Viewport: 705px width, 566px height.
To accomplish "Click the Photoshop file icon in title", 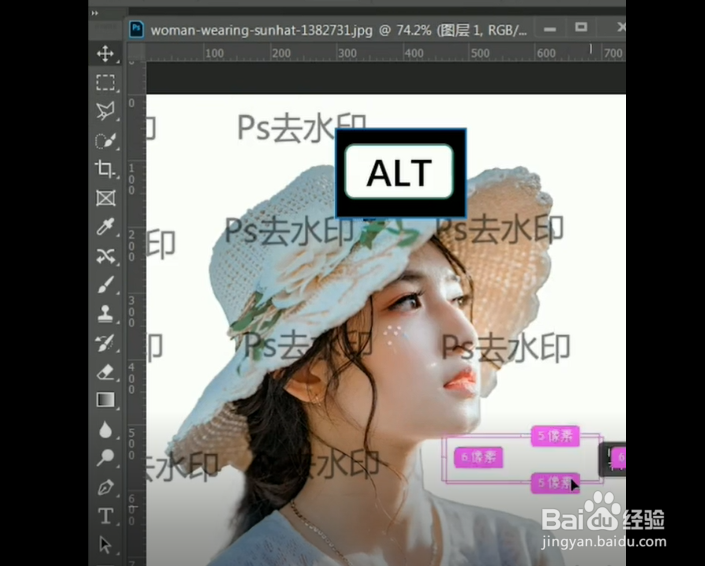I will (x=136, y=30).
